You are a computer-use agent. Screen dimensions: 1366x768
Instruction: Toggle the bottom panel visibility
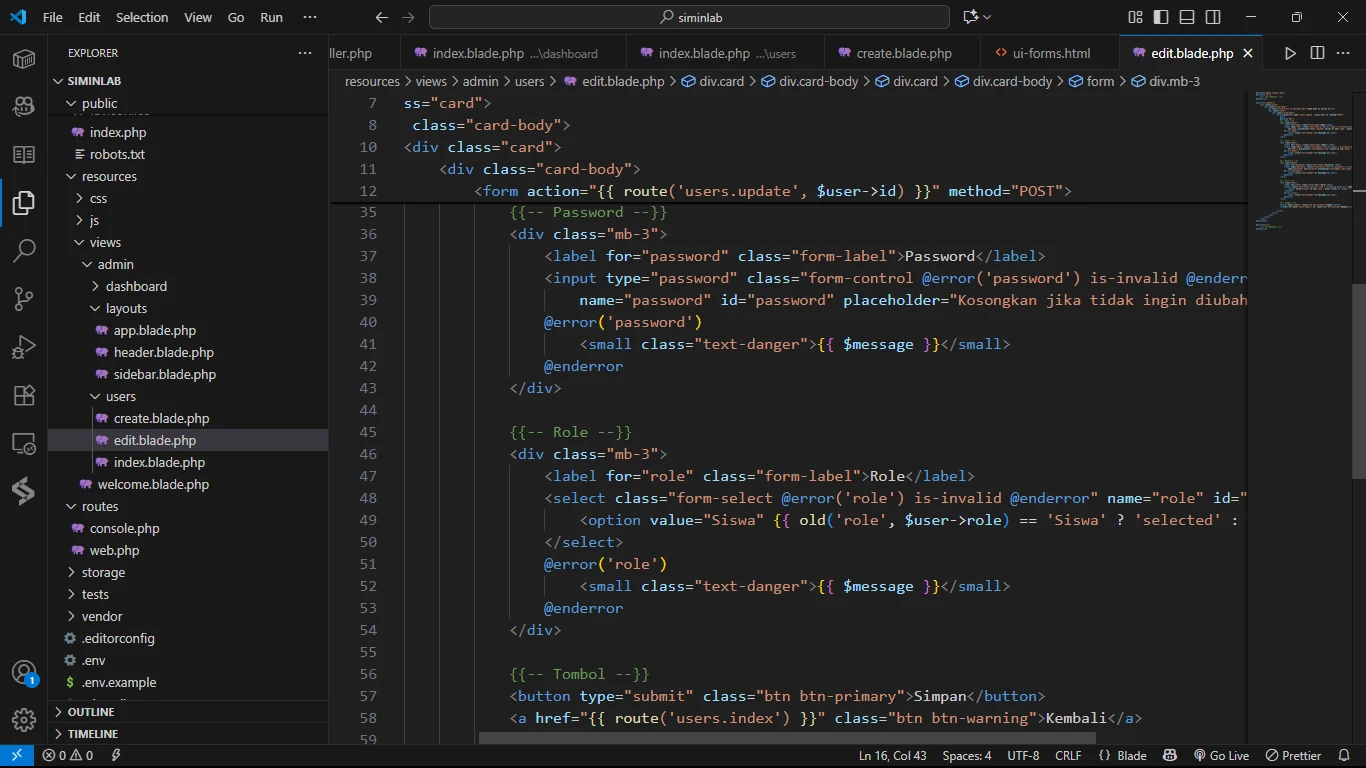(x=1187, y=17)
